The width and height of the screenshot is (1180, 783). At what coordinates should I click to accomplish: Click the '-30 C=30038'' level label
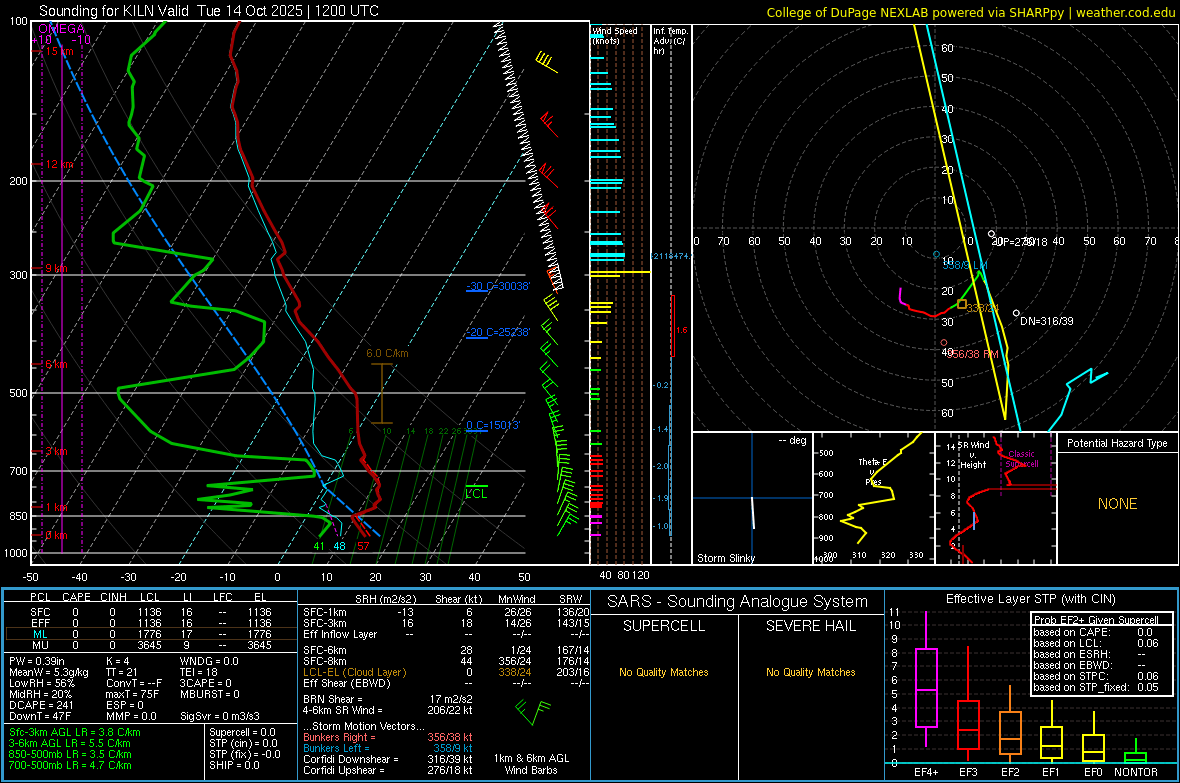(x=498, y=286)
